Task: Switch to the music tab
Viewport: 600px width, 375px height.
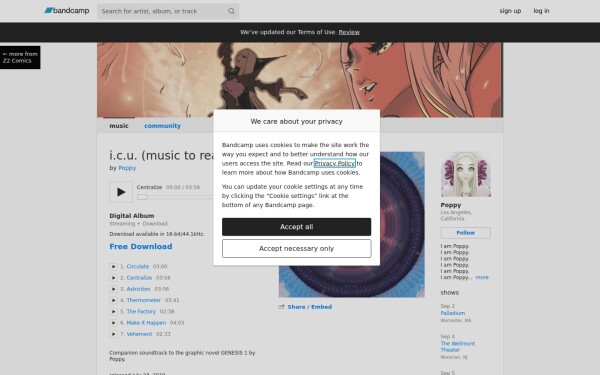Action: coord(119,126)
